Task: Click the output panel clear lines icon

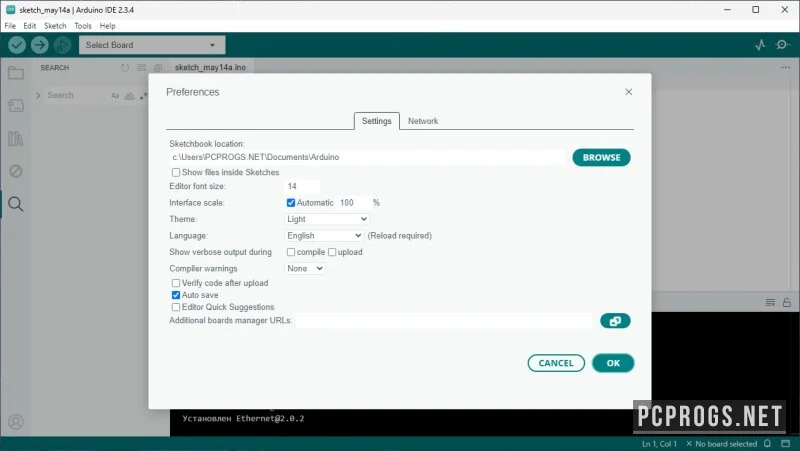Action: pos(770,303)
